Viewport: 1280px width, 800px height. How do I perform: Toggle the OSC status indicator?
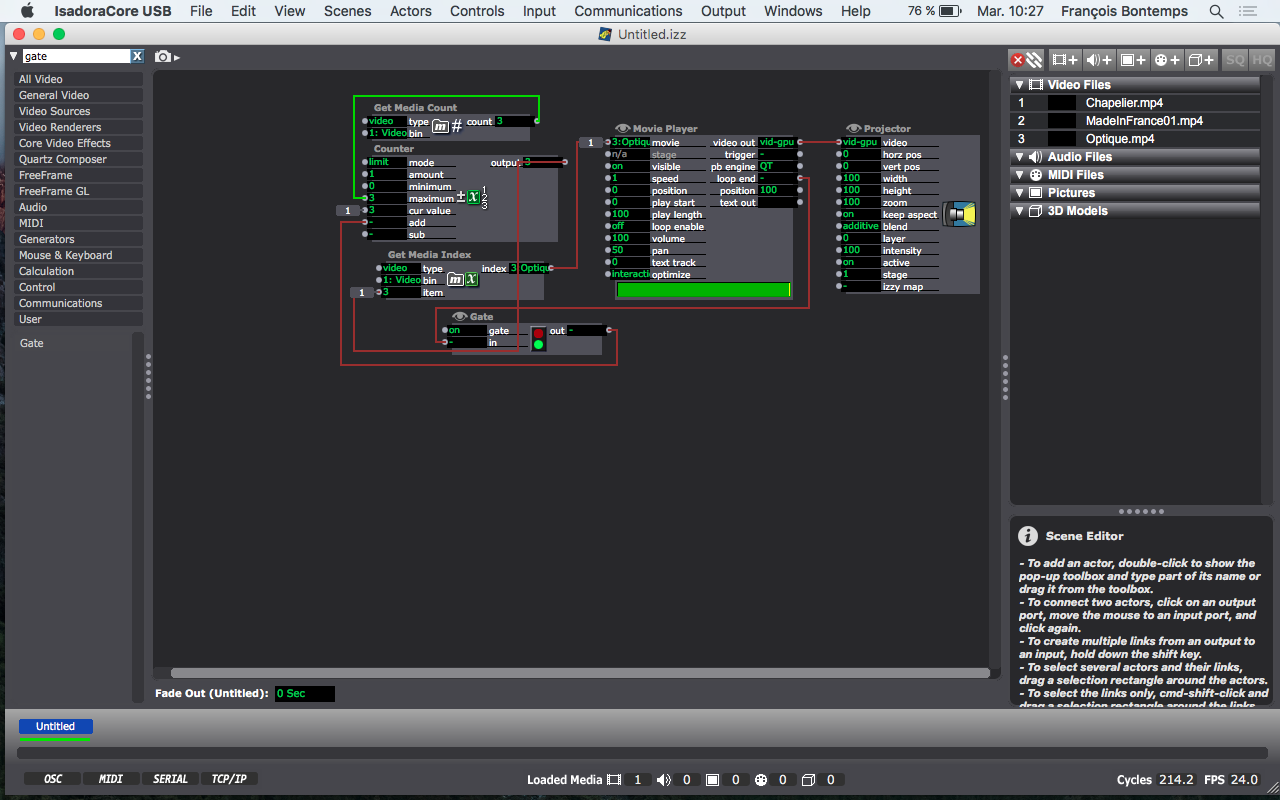(53, 779)
